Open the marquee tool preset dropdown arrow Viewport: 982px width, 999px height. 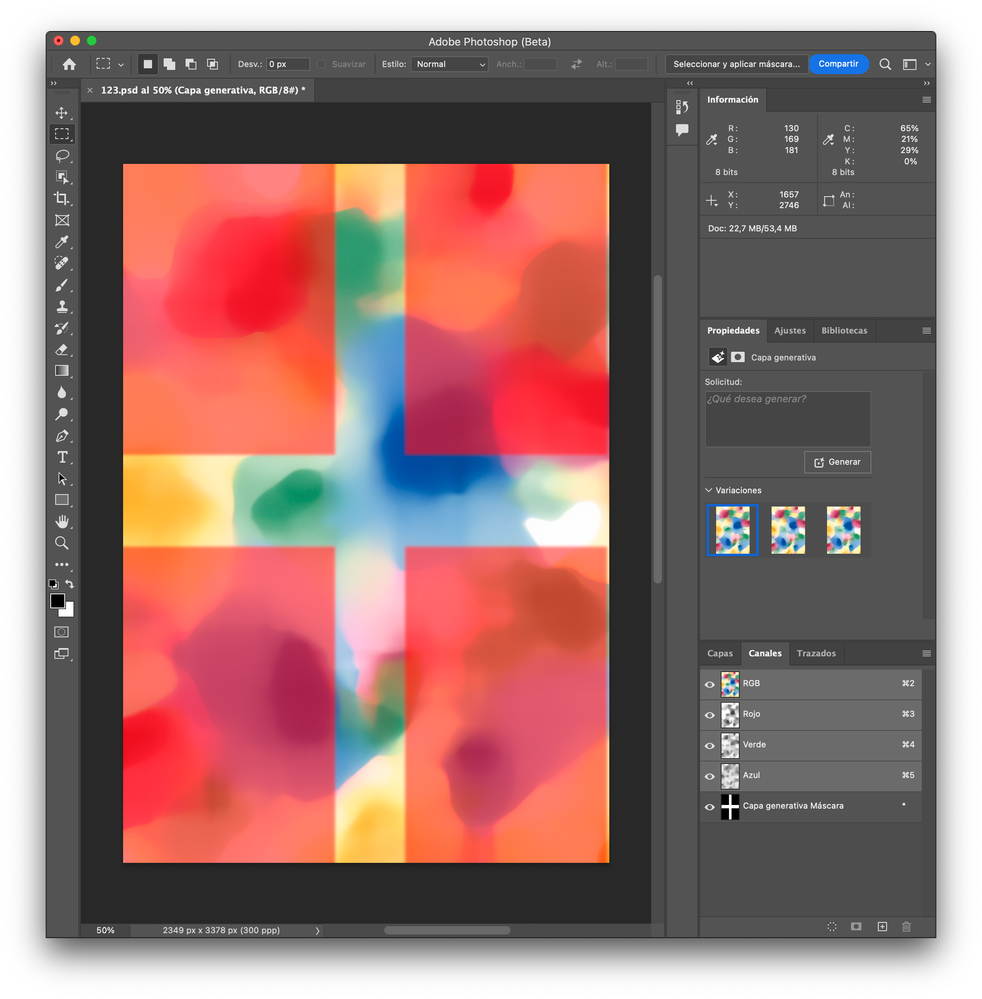click(x=121, y=64)
